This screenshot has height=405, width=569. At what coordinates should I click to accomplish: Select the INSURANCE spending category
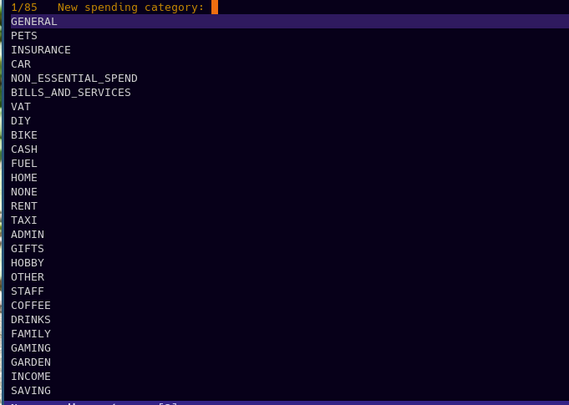tap(41, 50)
